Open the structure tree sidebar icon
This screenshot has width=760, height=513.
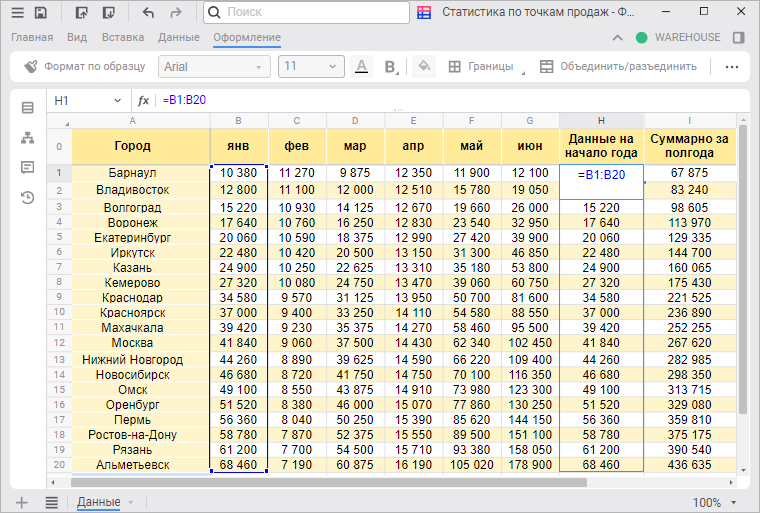pos(28,138)
